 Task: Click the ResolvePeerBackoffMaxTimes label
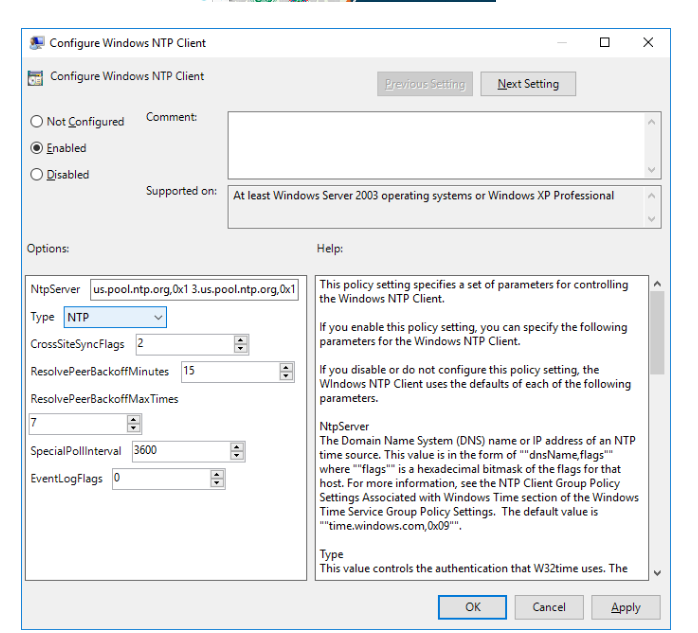(x=104, y=399)
